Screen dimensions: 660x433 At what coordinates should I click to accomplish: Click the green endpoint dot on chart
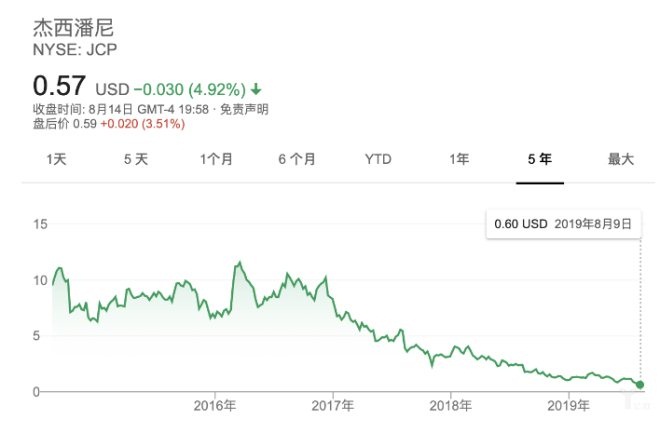pyautogui.click(x=640, y=384)
